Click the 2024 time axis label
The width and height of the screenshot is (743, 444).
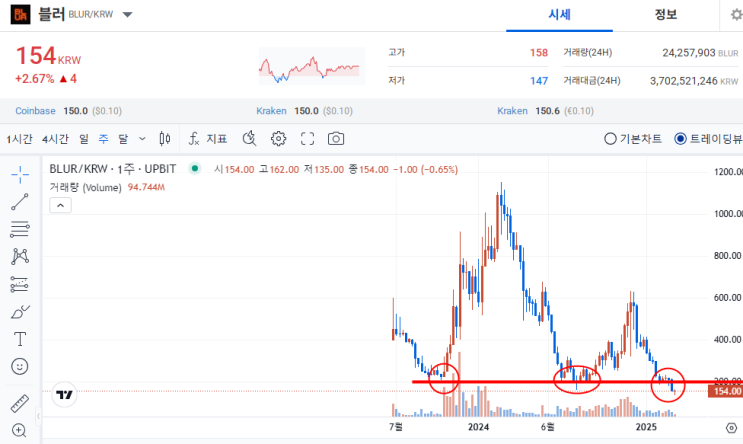(478, 427)
